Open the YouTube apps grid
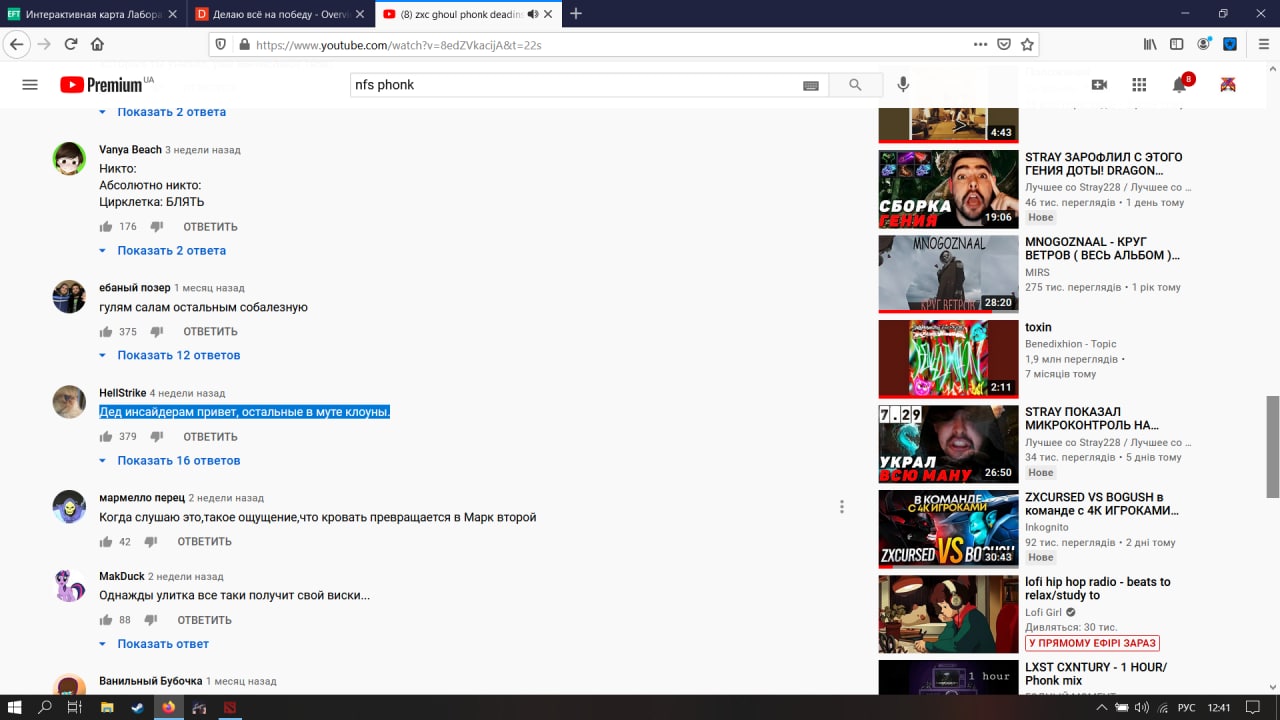The image size is (1280, 720). (1139, 85)
